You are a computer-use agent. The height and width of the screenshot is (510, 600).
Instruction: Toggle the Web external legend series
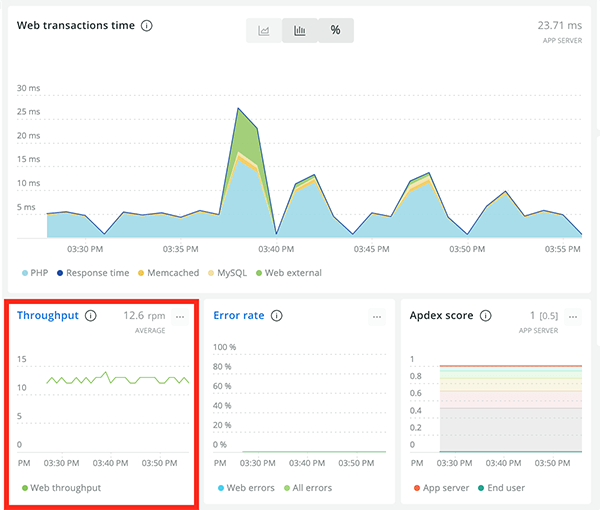(294, 273)
